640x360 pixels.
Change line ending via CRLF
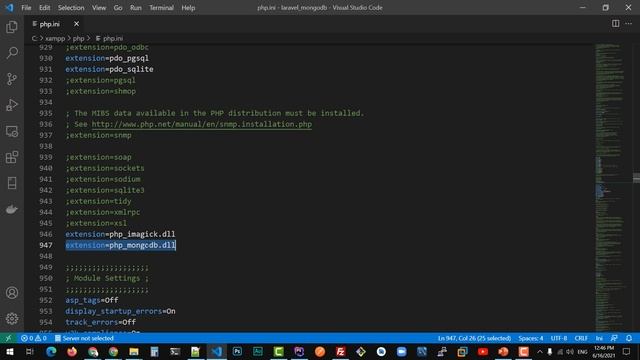[581, 338]
